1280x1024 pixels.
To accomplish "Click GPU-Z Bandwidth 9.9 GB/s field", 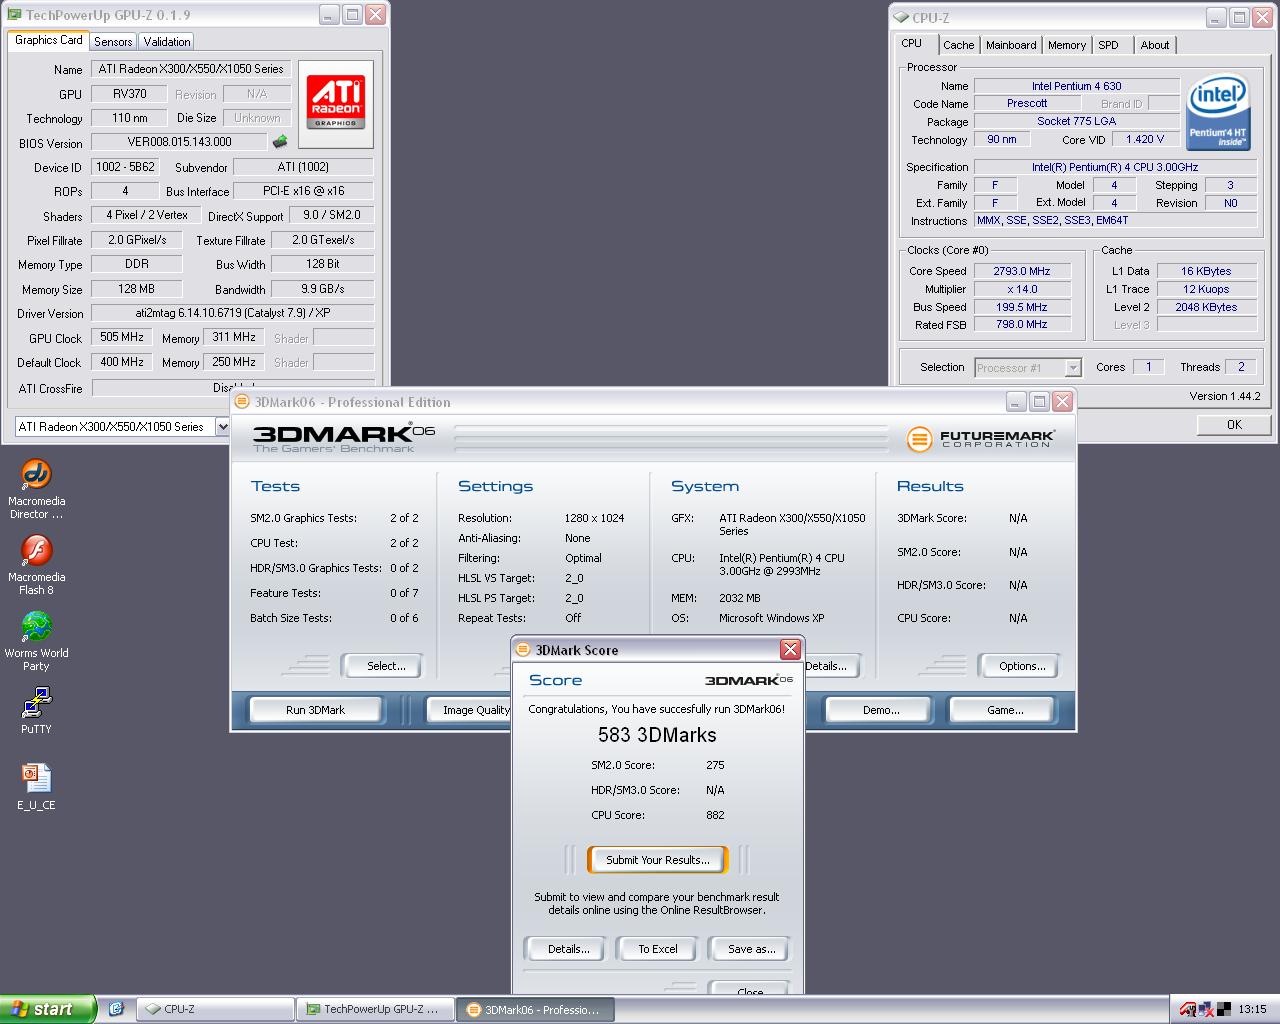I will pos(323,289).
